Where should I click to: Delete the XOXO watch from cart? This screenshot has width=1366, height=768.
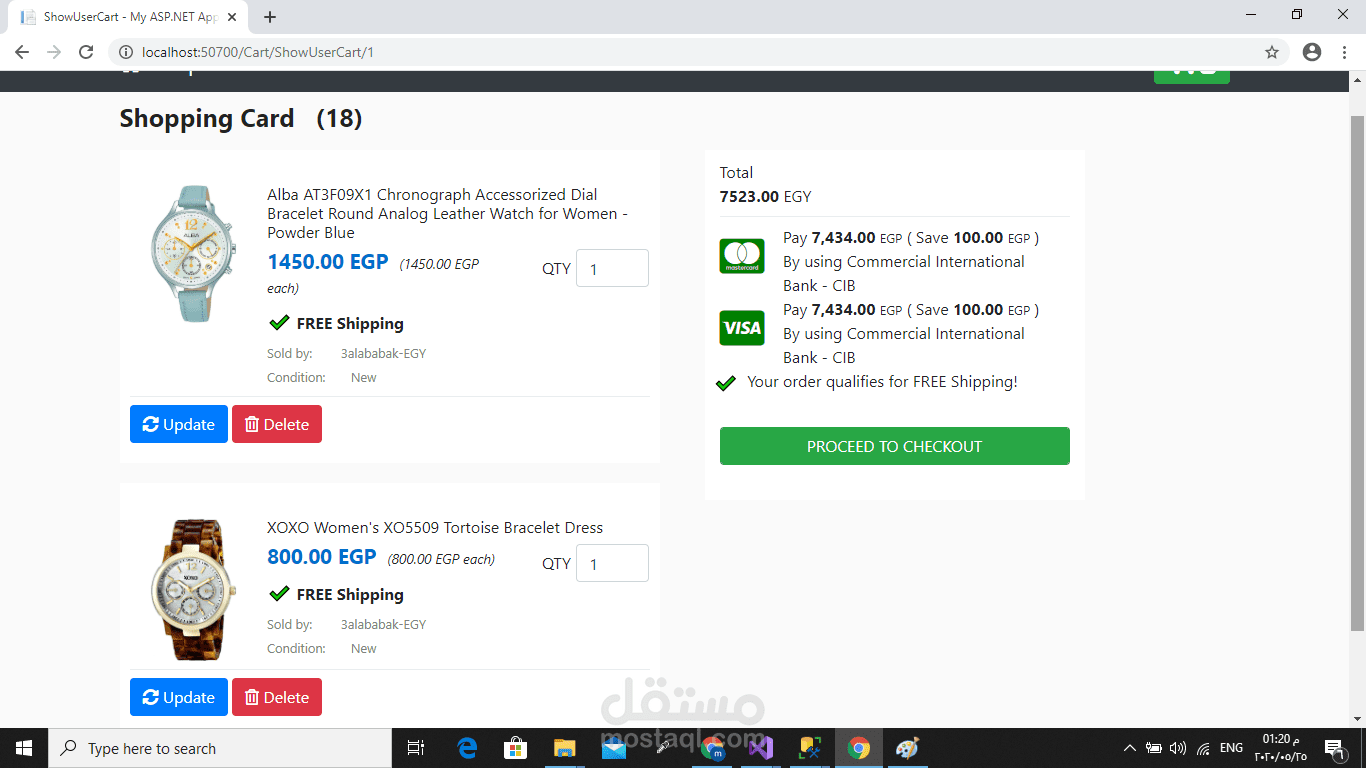[x=277, y=697]
